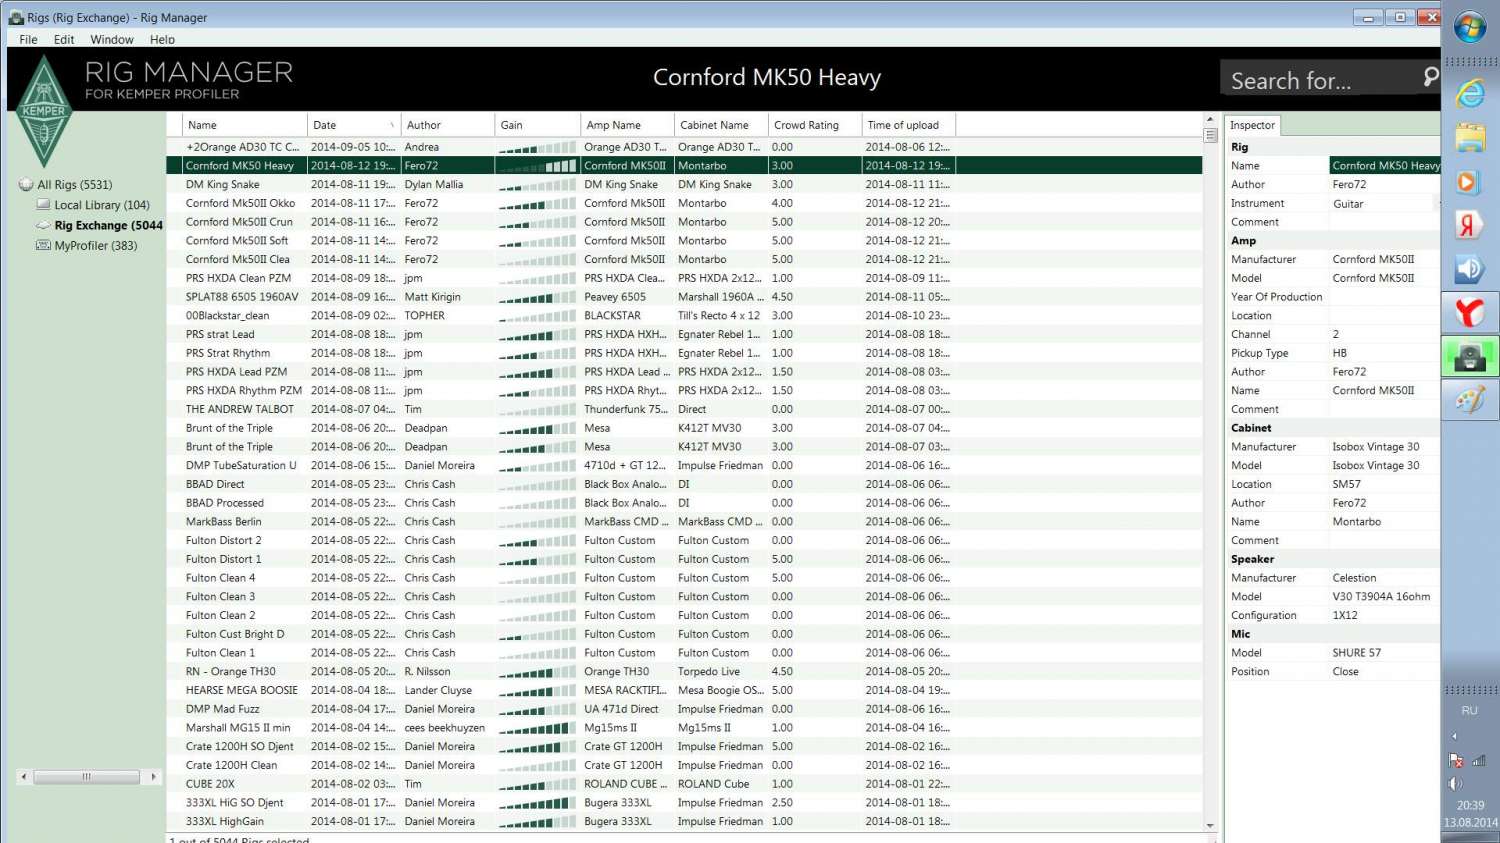Sort by the Time of upload column header
Screen dimensions: 1500x843
909,125
